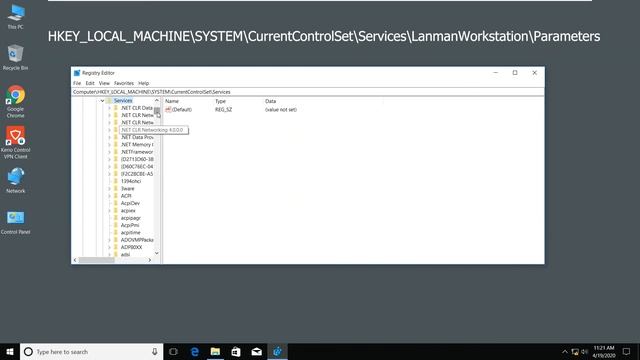The height and width of the screenshot is (360, 640).
Task: Click the registry path address bar
Action: [308, 92]
